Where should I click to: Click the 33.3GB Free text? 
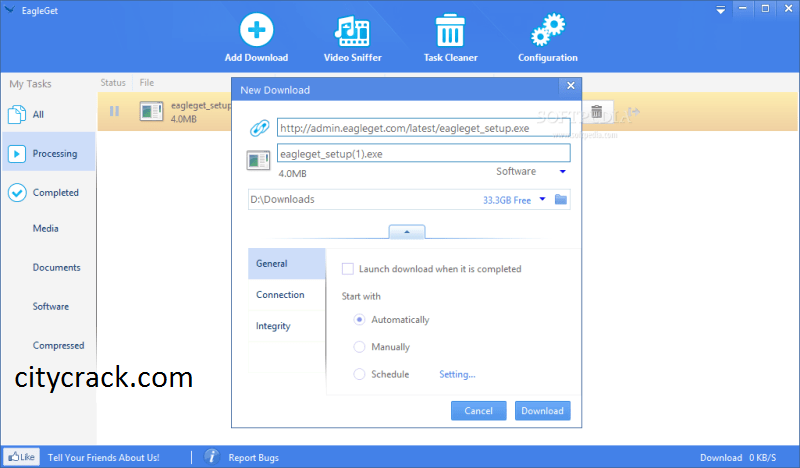pyautogui.click(x=507, y=200)
